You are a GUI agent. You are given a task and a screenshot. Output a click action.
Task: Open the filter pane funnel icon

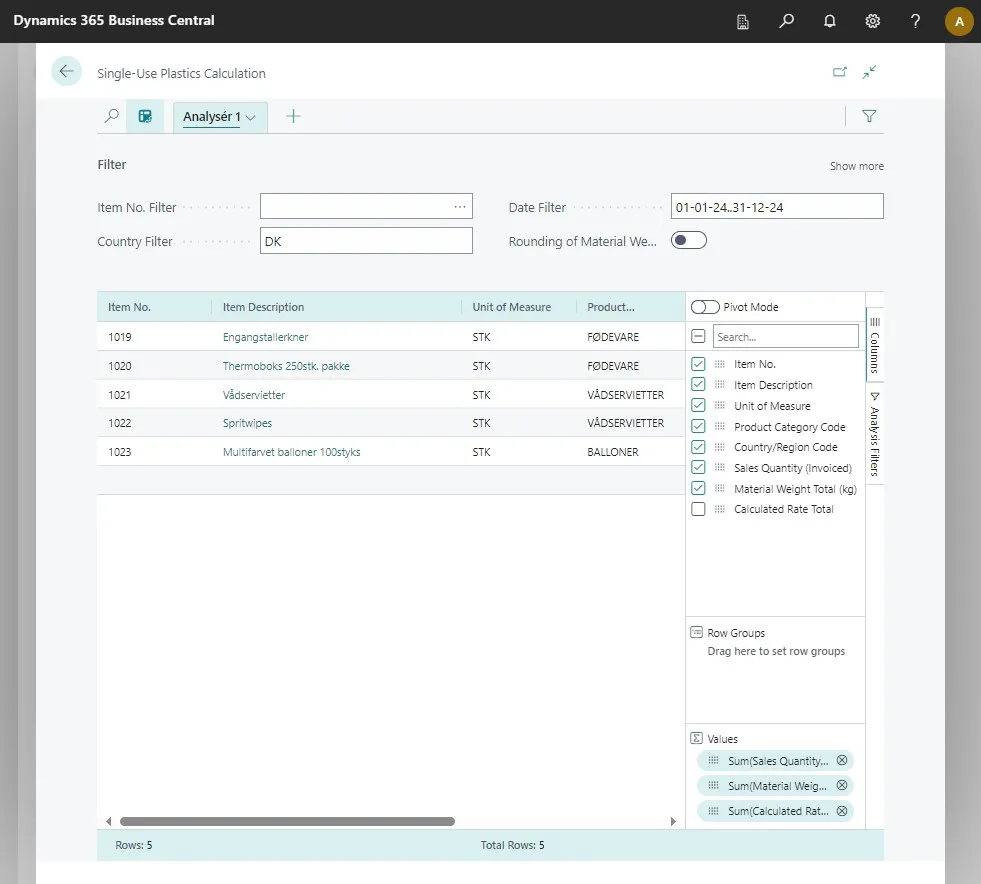[x=868, y=116]
